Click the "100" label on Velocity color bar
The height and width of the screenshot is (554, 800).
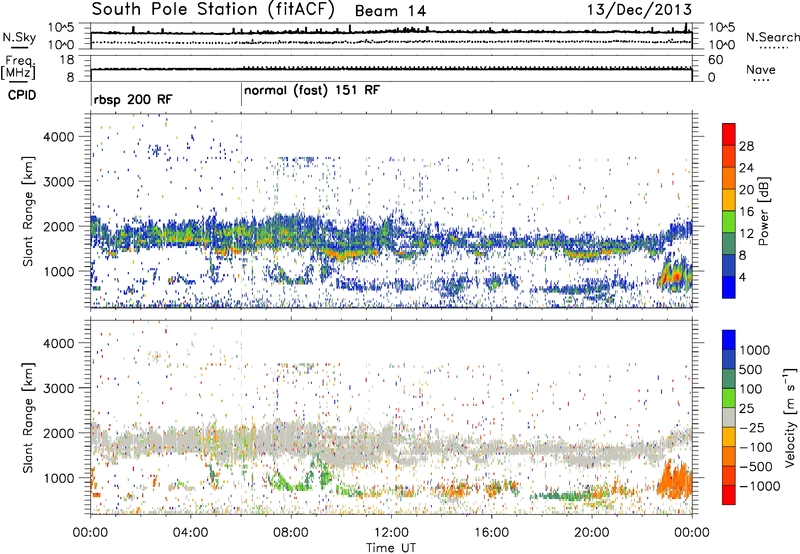coord(751,389)
